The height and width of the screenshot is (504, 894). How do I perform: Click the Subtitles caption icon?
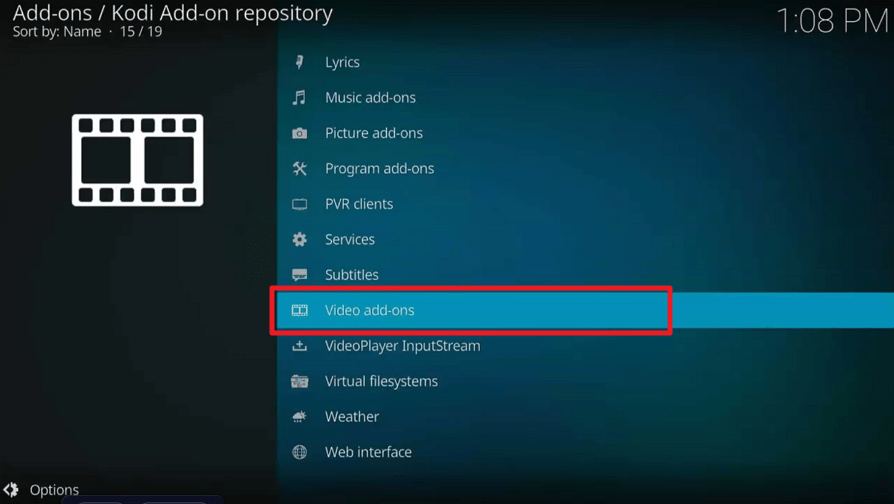click(299, 275)
